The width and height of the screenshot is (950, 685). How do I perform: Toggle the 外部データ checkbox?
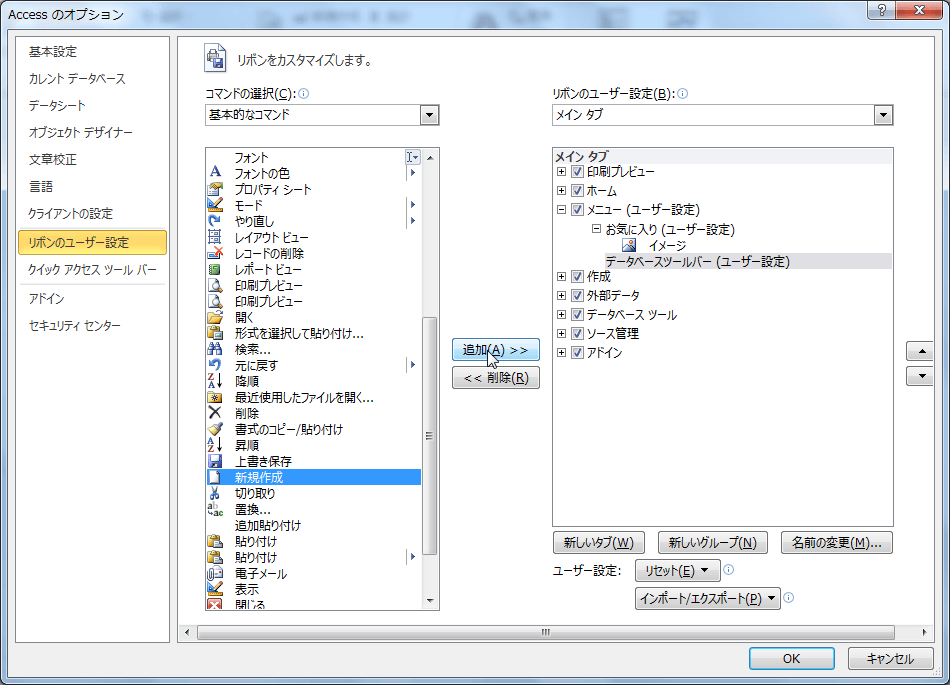point(577,296)
